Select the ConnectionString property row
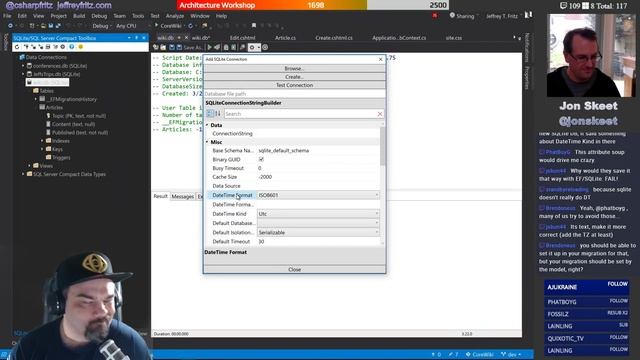640x360 pixels. 292,133
